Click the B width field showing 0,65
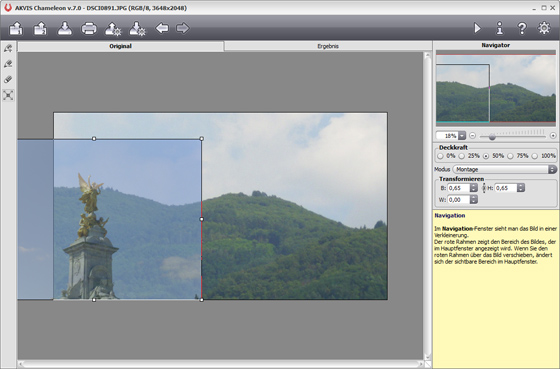Image resolution: width=560 pixels, height=369 pixels. (x=459, y=188)
